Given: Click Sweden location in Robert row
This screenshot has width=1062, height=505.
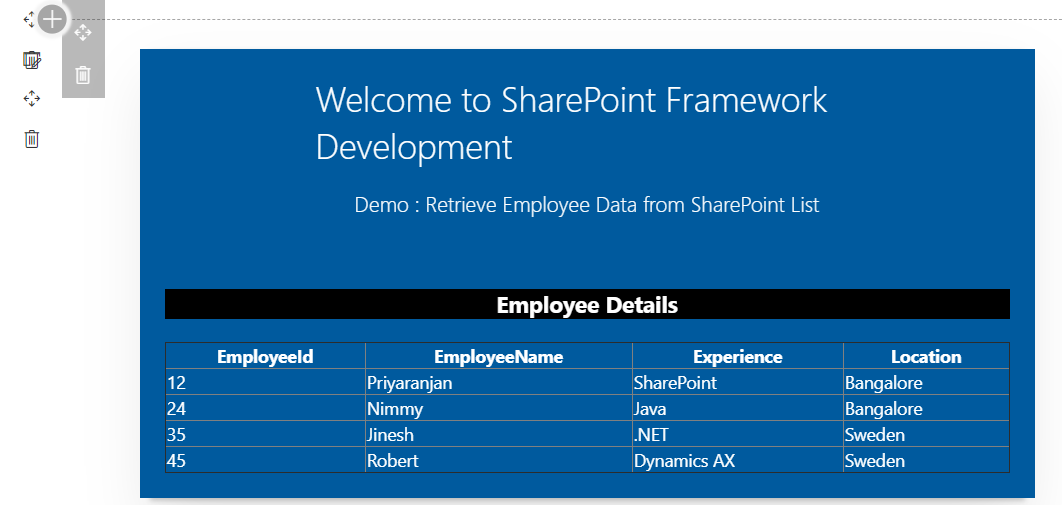Looking at the screenshot, I should pyautogui.click(x=927, y=460).
